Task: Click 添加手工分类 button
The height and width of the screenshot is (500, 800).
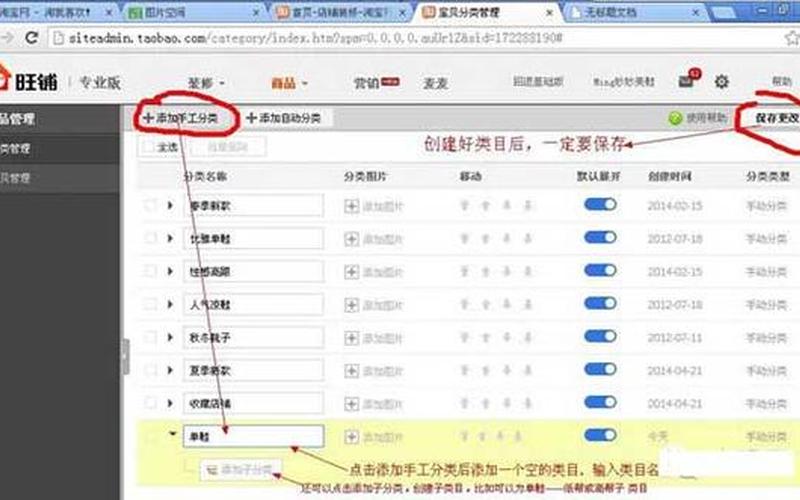Action: point(181,118)
